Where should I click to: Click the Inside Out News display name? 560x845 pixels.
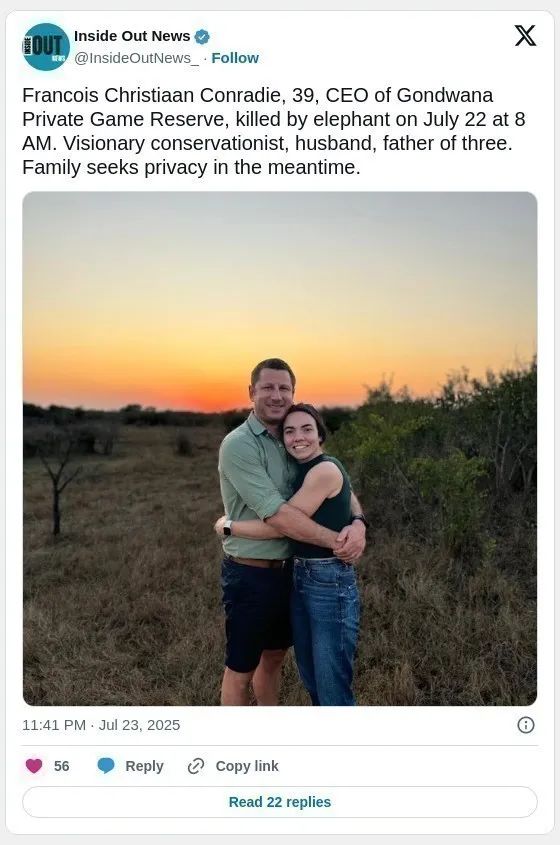[132, 36]
